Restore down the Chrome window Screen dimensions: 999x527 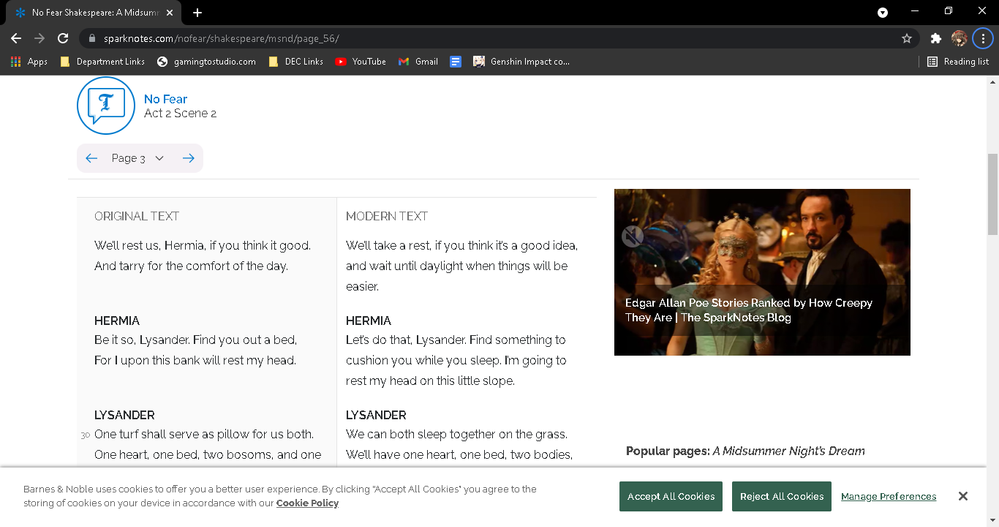(x=948, y=11)
